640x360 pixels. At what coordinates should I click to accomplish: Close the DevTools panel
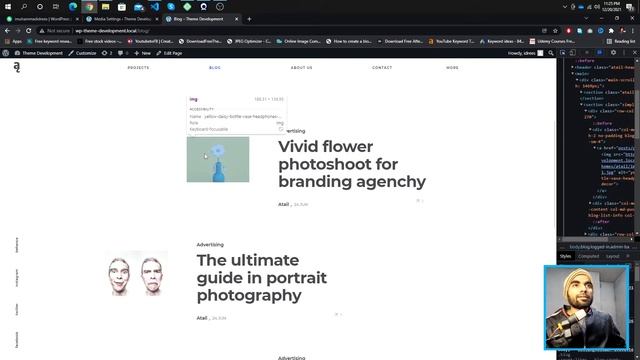click(x=635, y=53)
